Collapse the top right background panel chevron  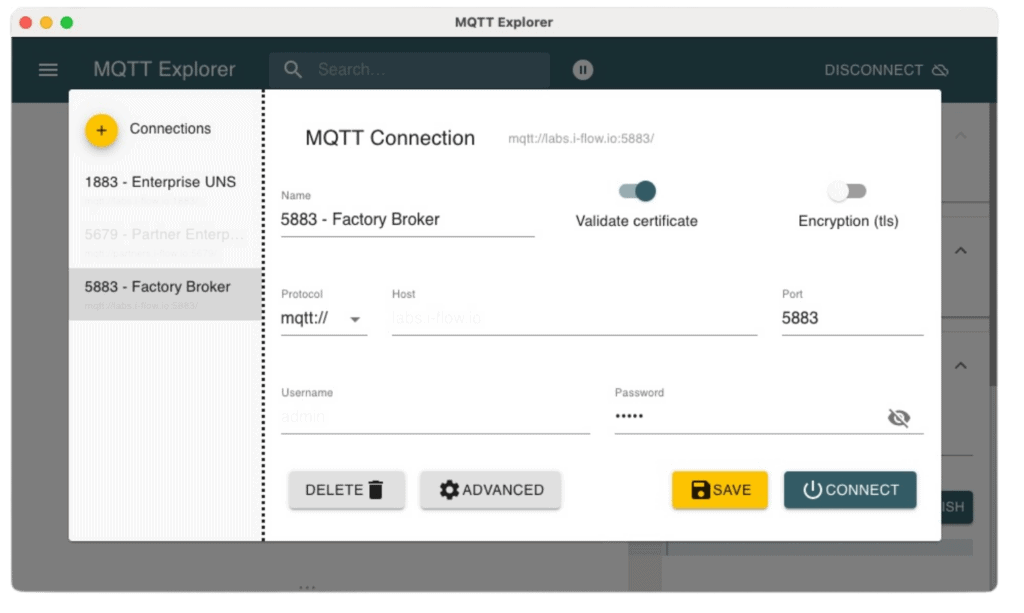point(961,136)
